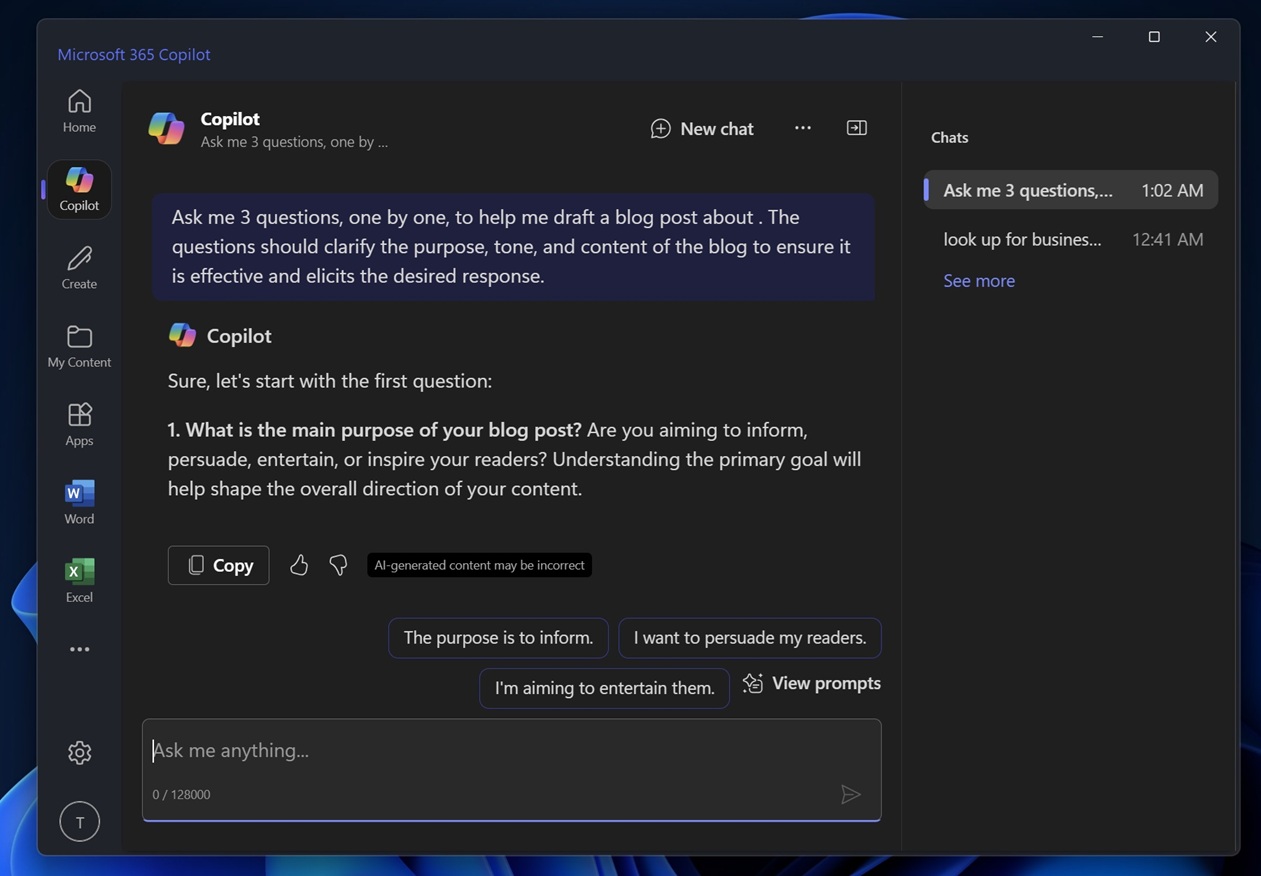Open the Create section

(79, 266)
